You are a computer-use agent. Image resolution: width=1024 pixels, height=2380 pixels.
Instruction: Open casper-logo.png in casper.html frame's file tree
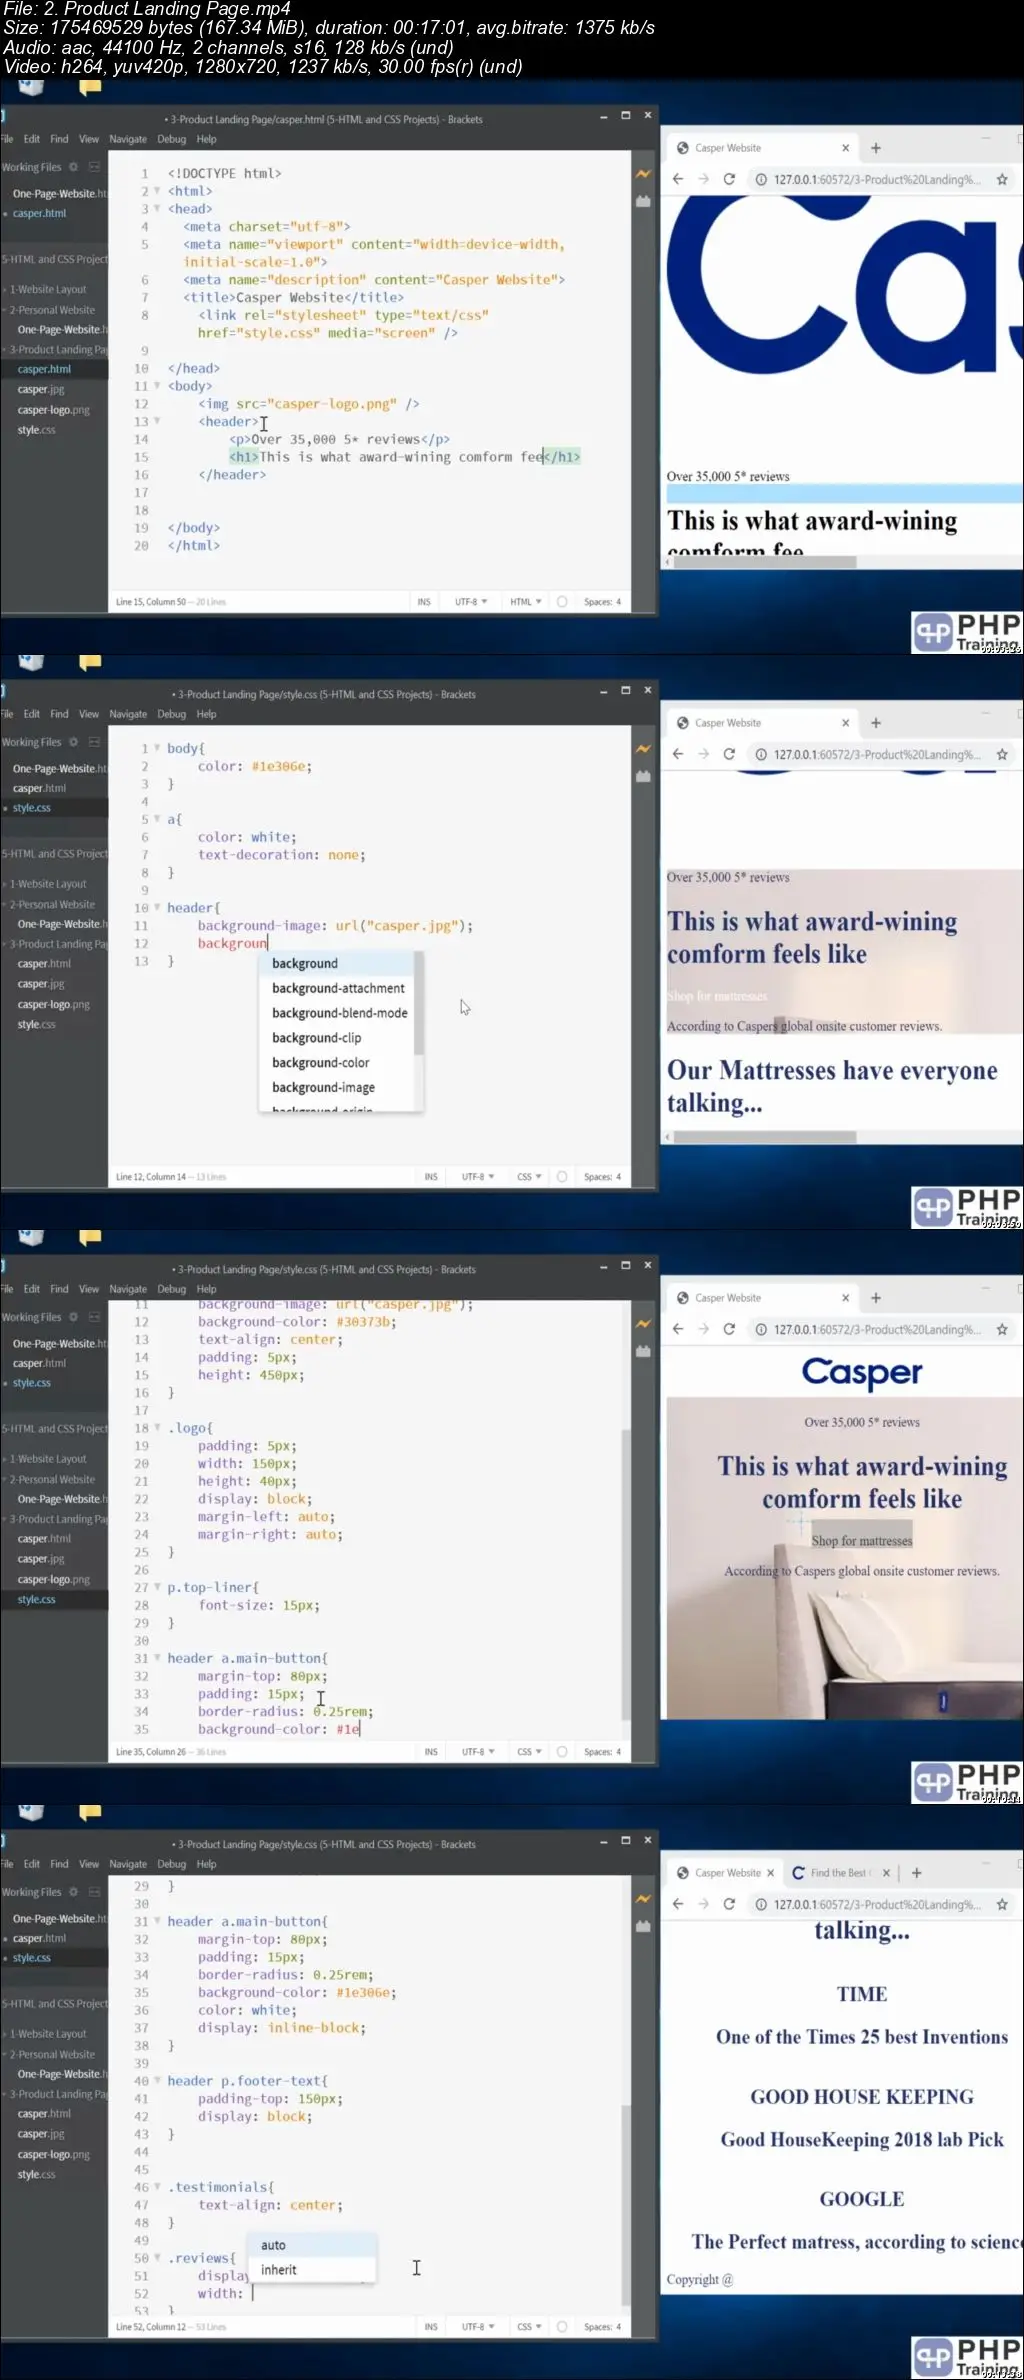point(53,410)
